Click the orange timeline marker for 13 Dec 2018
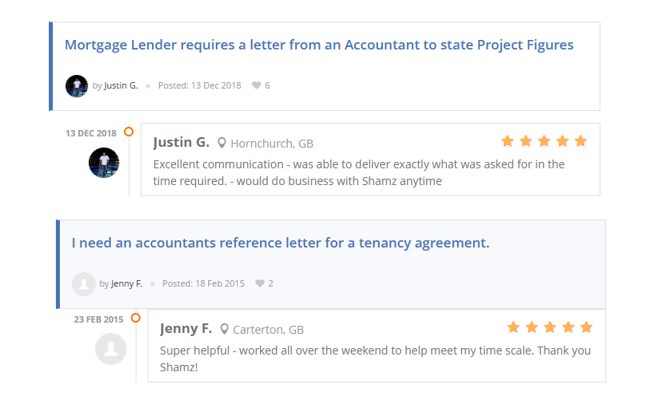Image resolution: width=654 pixels, height=410 pixels. coord(129,132)
